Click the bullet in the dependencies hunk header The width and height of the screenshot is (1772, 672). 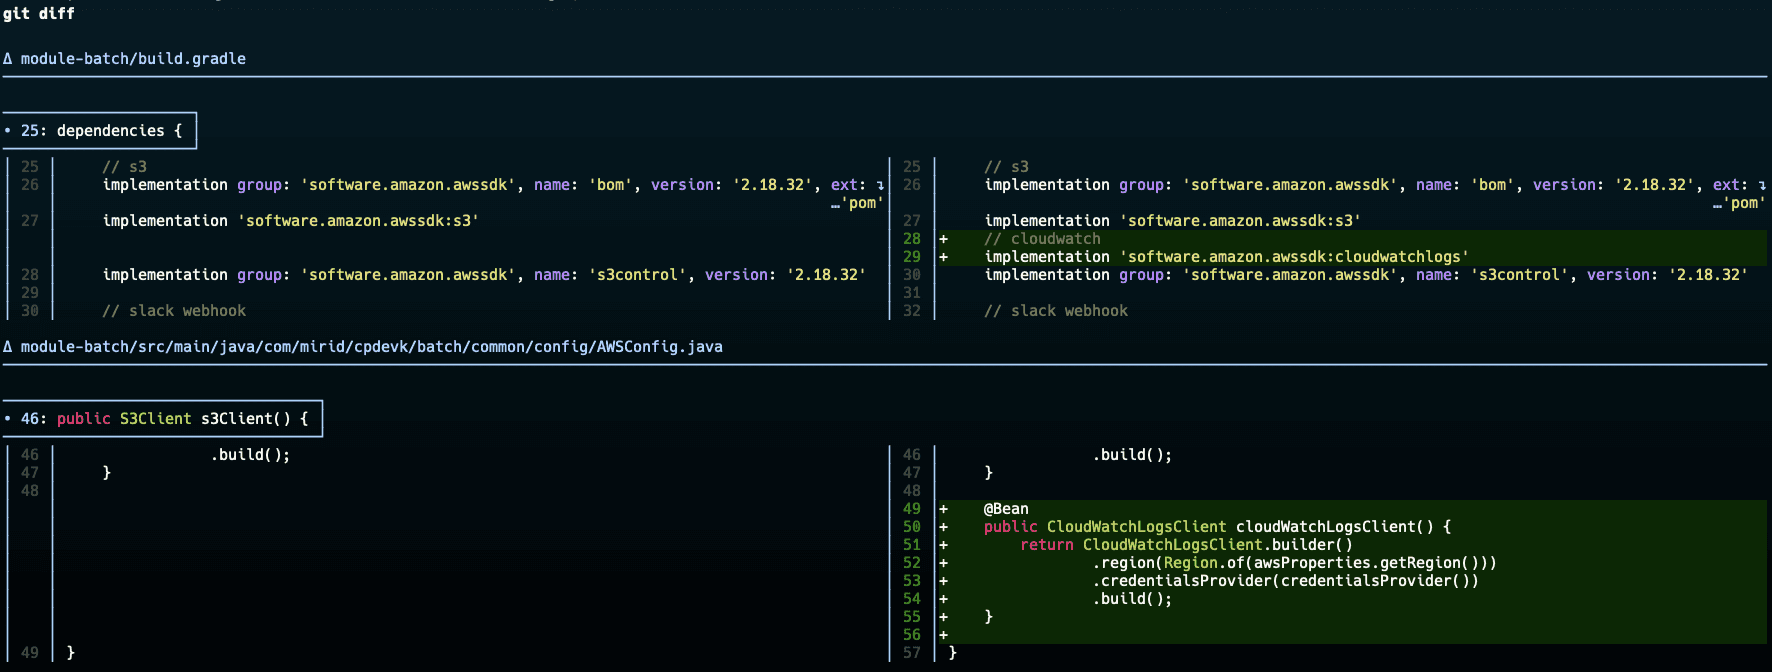[8, 131]
